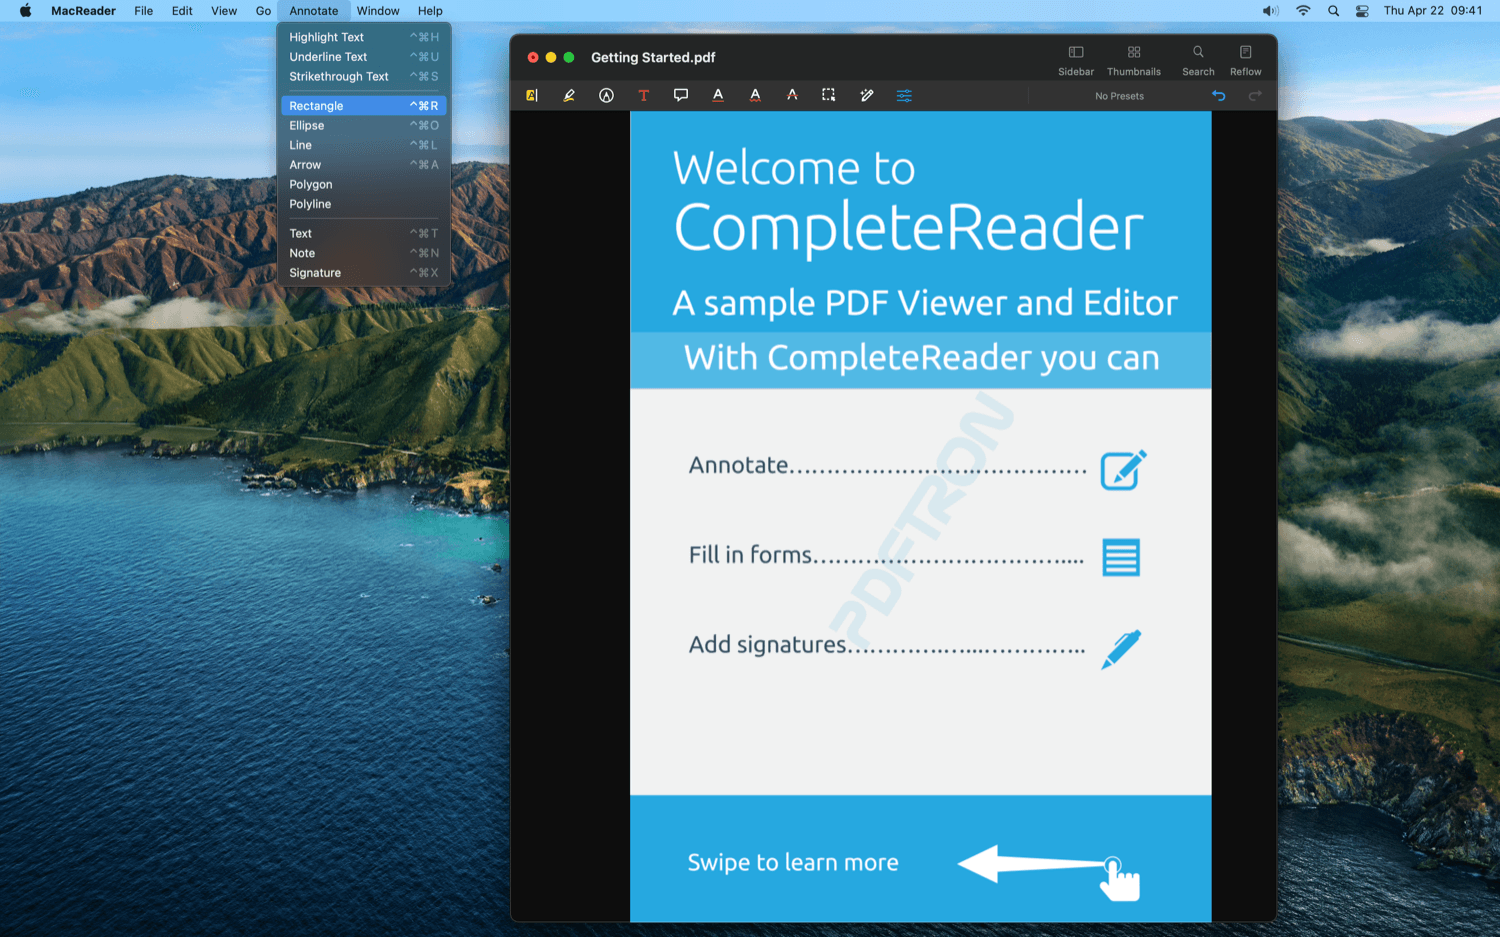The image size is (1500, 937).
Task: Click the circled pen drawing tool
Action: [606, 96]
